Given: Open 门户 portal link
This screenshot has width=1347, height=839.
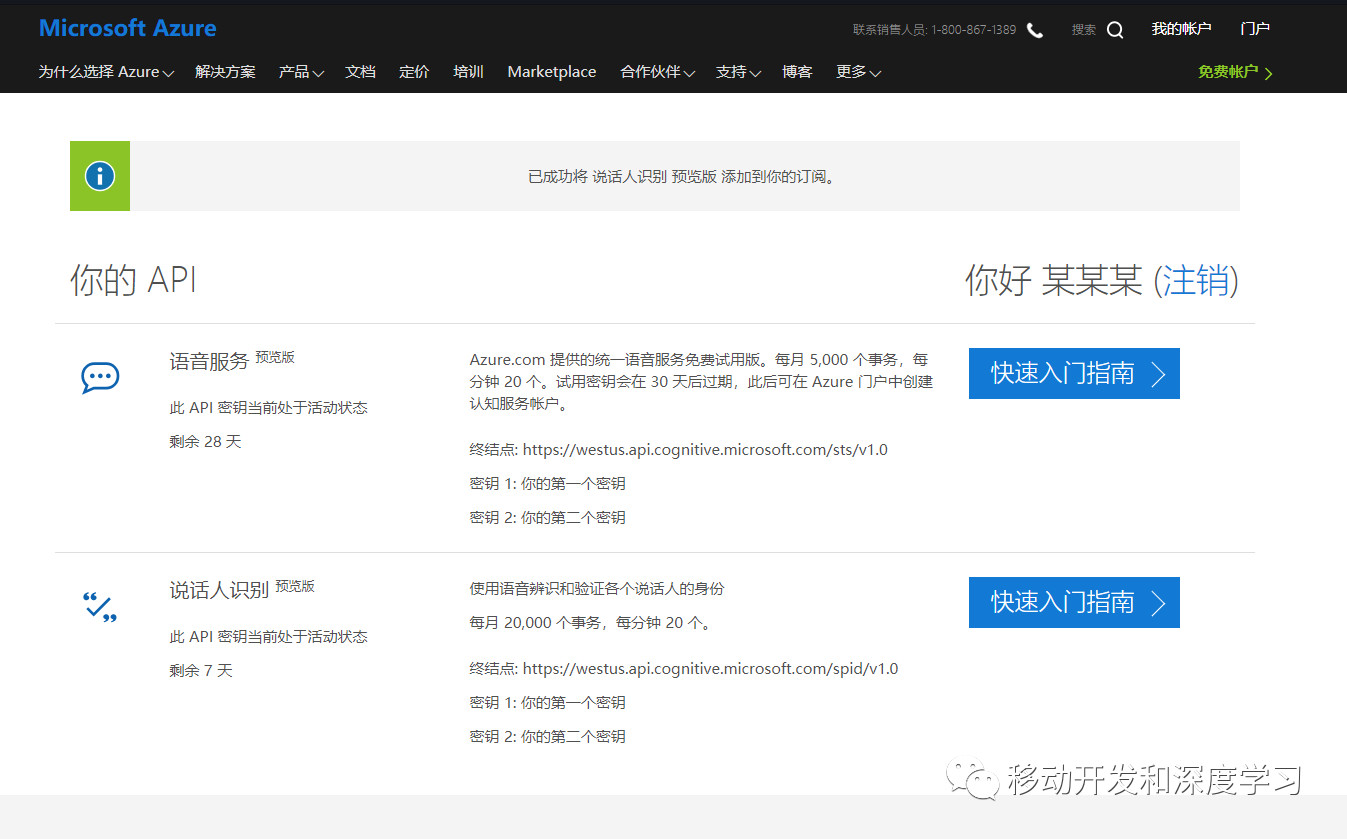Looking at the screenshot, I should coord(1255,29).
